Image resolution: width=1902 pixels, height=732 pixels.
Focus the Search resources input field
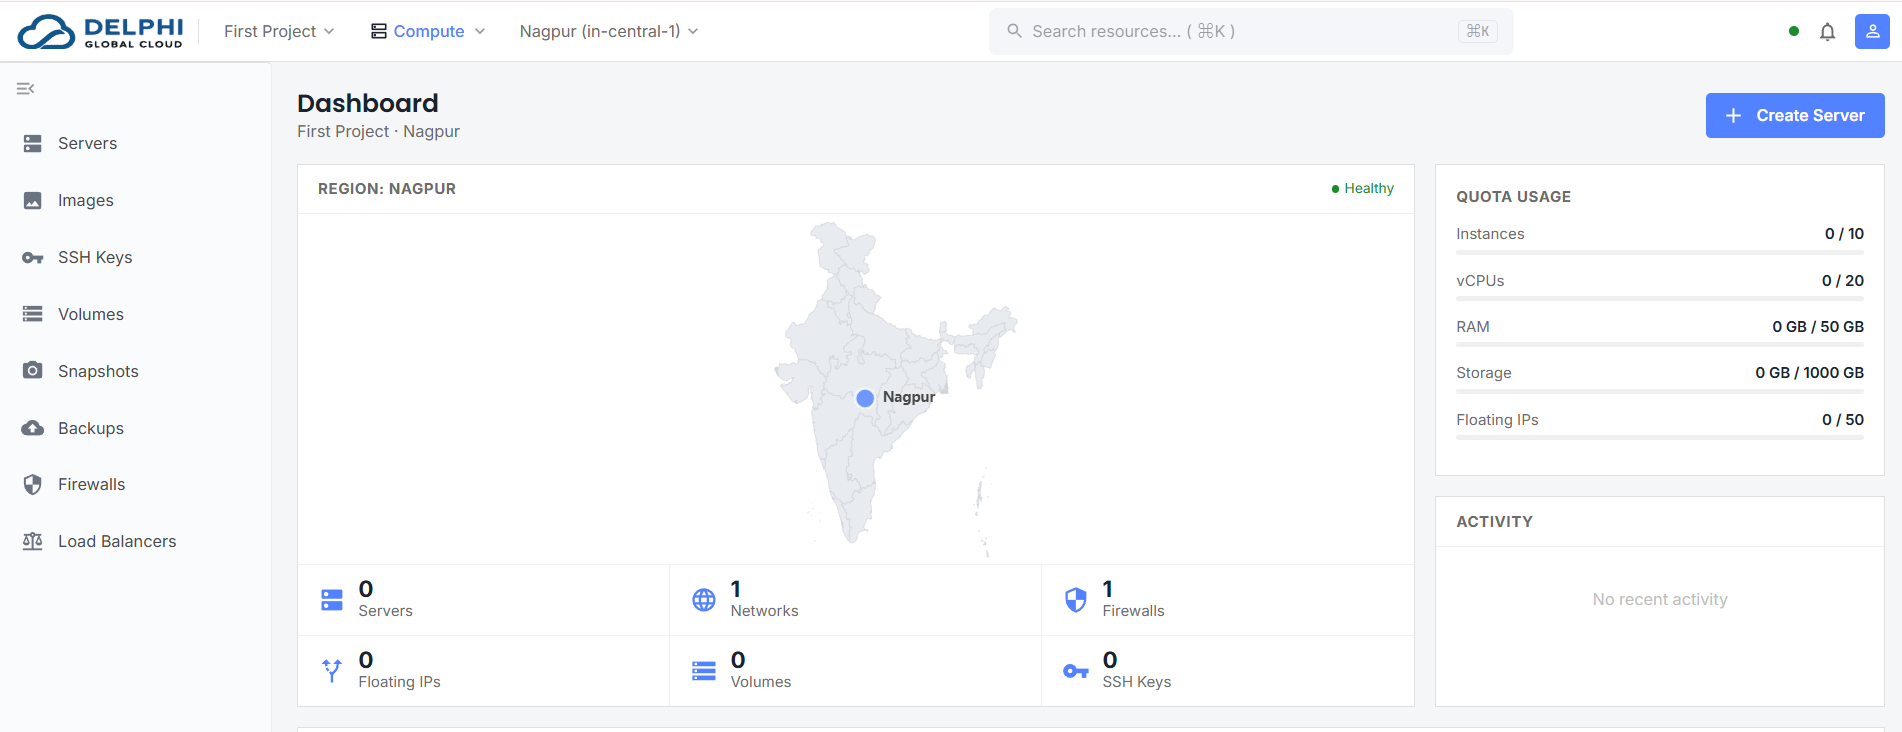pyautogui.click(x=1251, y=31)
